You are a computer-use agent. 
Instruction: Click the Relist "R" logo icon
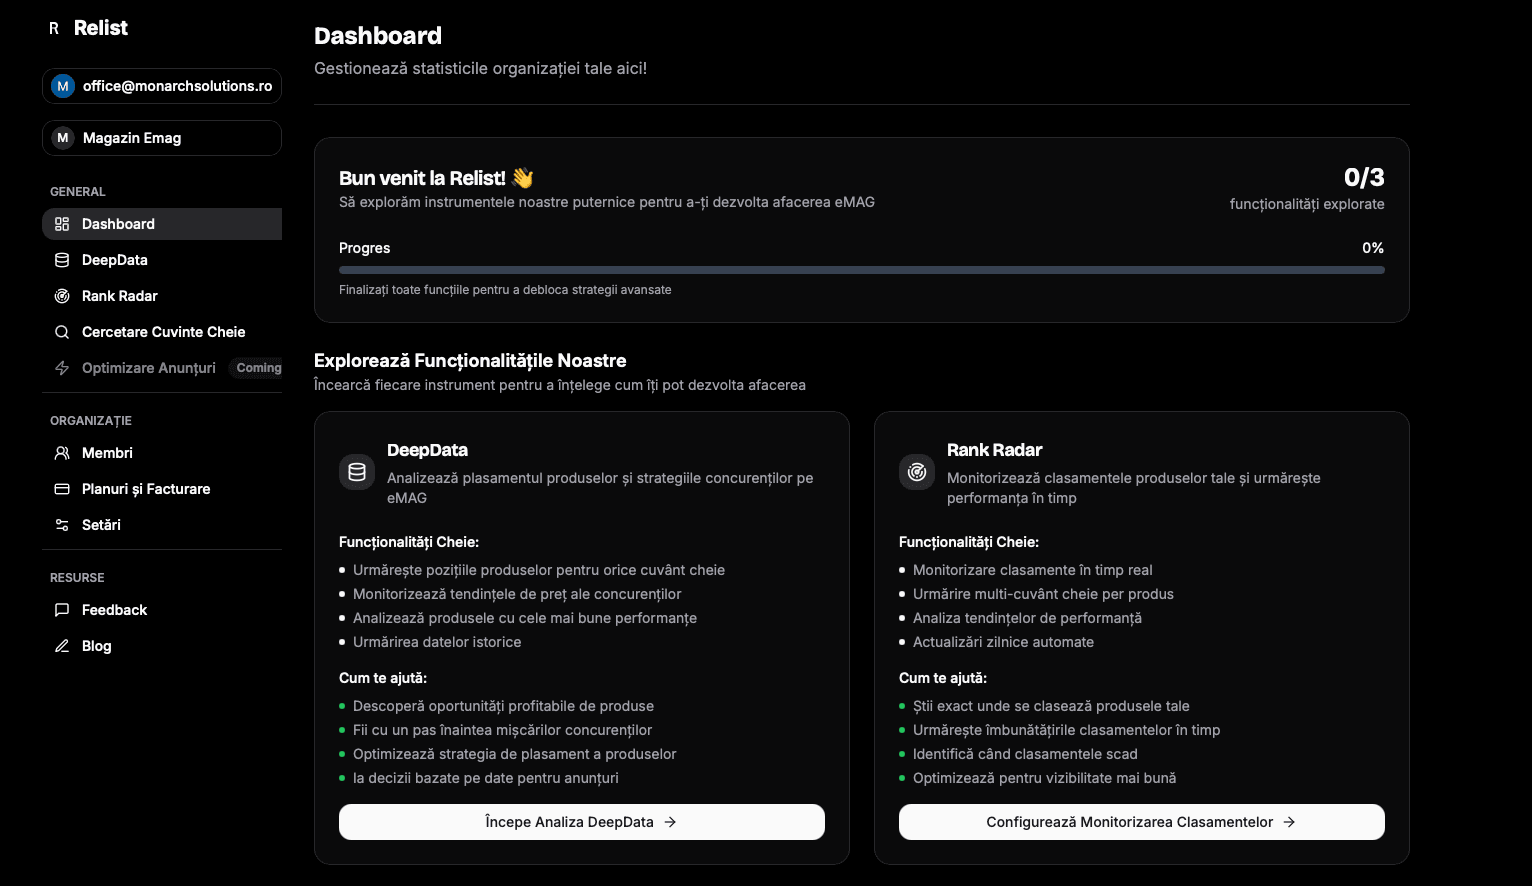pos(54,28)
